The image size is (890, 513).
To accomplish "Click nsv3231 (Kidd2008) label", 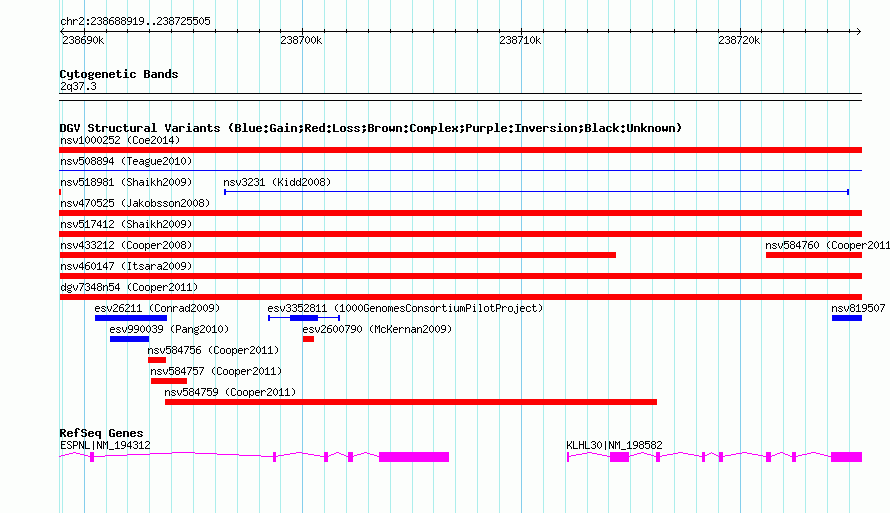I will point(277,182).
